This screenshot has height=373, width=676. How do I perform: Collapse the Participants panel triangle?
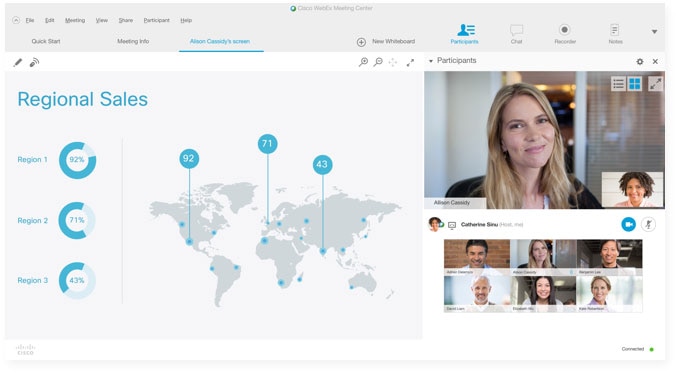pyautogui.click(x=431, y=61)
